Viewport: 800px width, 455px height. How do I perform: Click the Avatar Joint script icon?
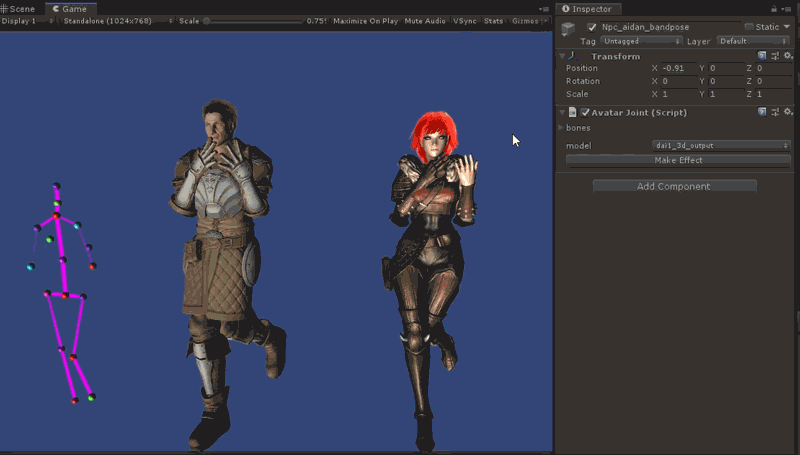[572, 112]
